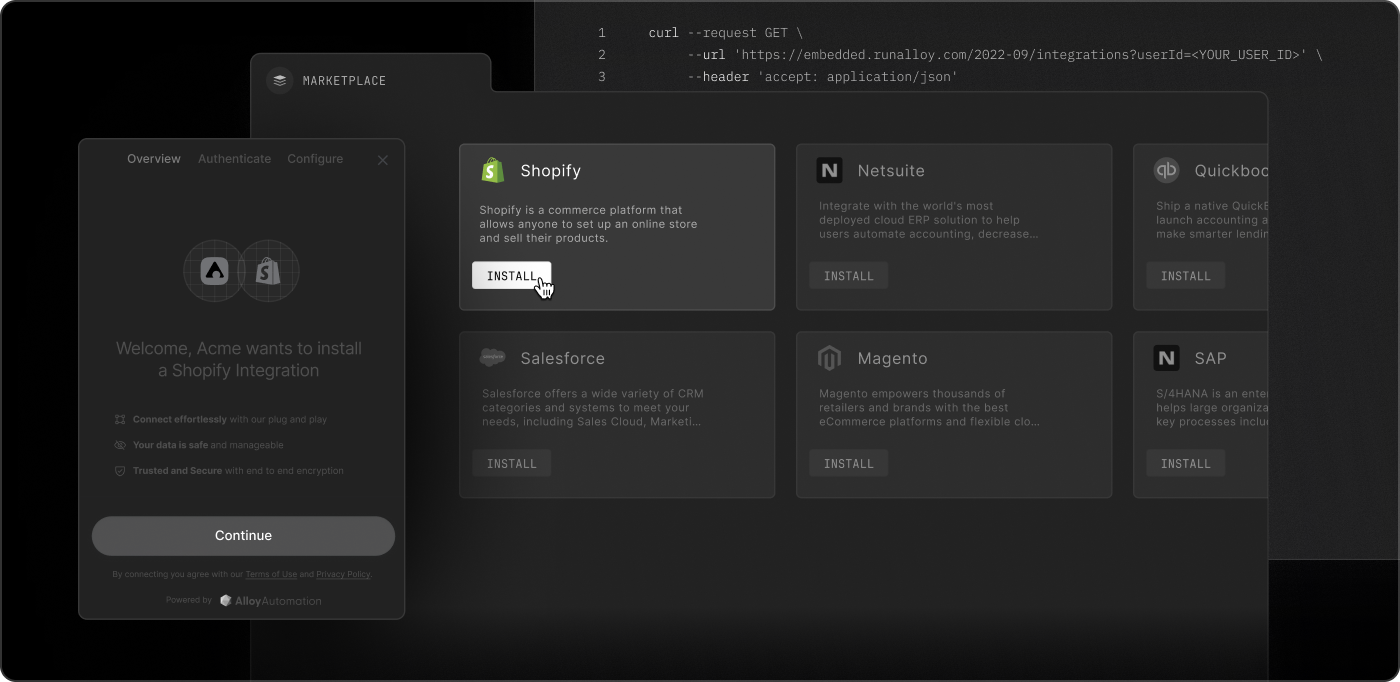Click the Acme app icon circle

click(214, 270)
